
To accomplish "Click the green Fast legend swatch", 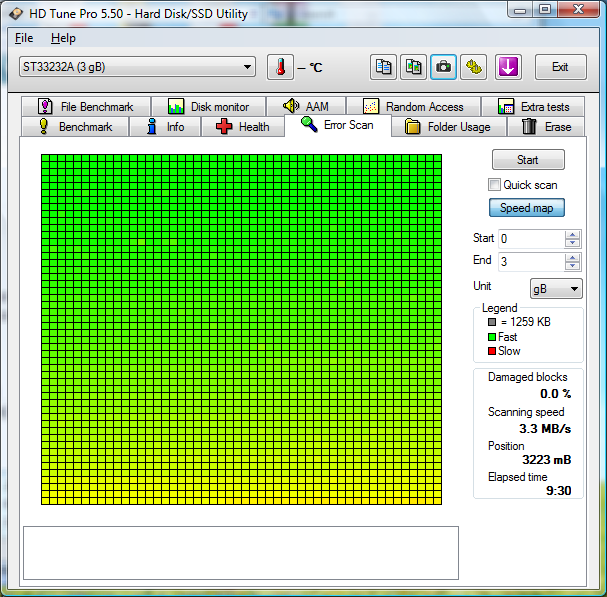I will [x=492, y=337].
